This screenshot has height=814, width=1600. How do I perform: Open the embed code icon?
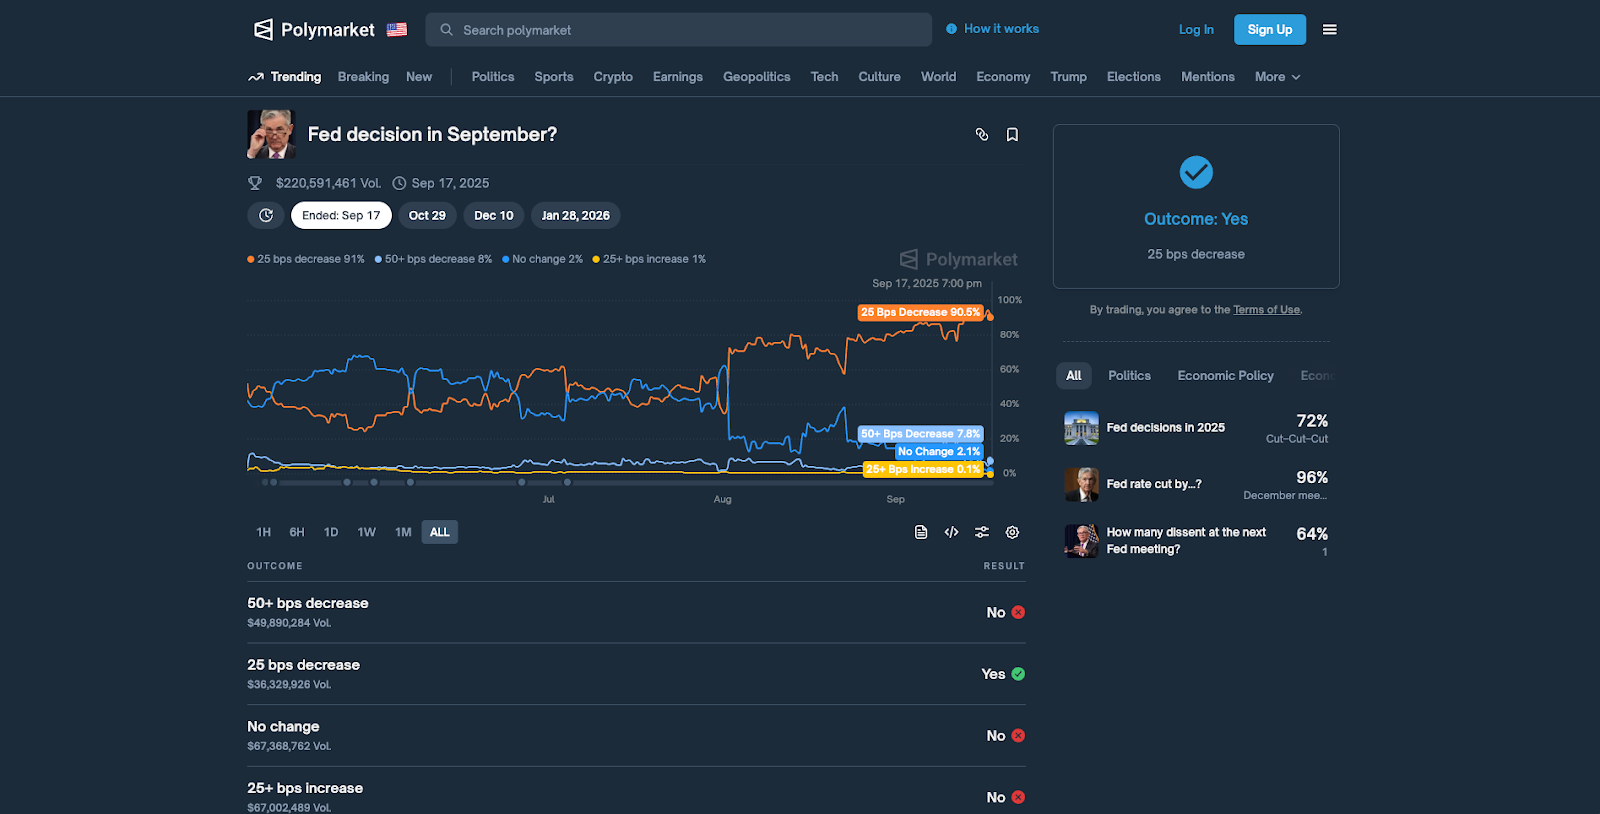click(951, 532)
